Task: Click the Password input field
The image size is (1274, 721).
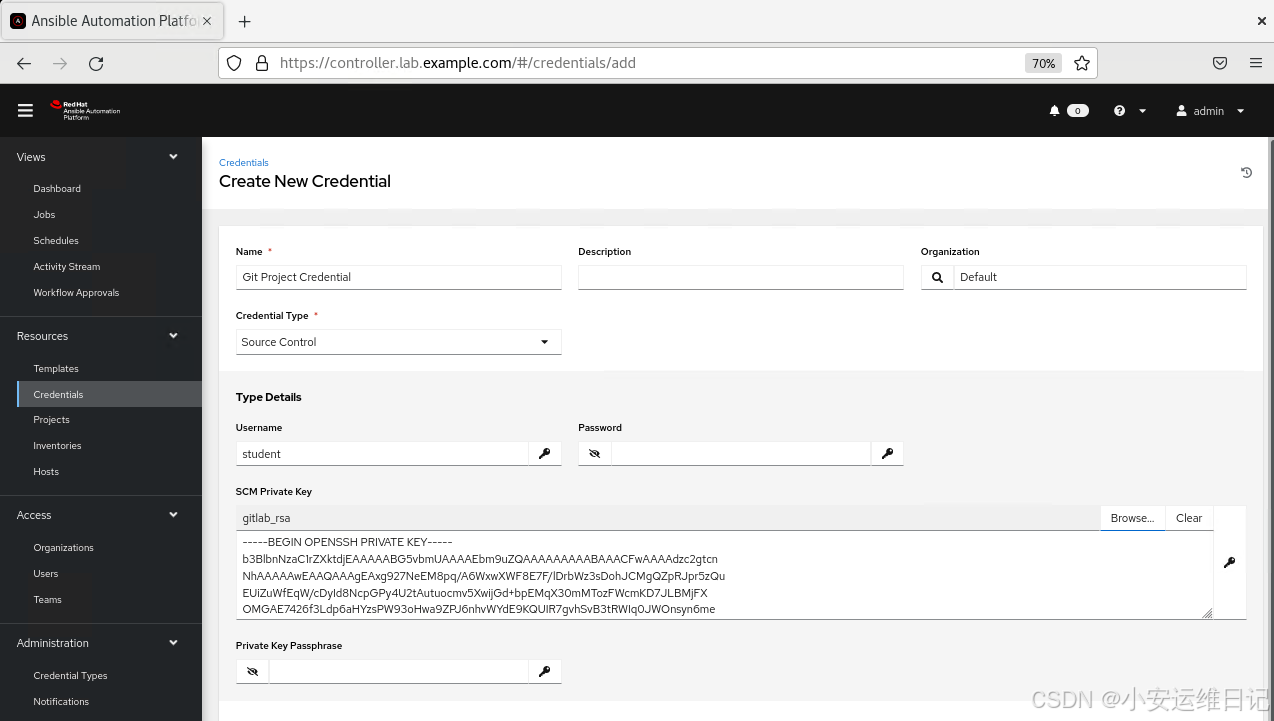Action: pyautogui.click(x=741, y=454)
